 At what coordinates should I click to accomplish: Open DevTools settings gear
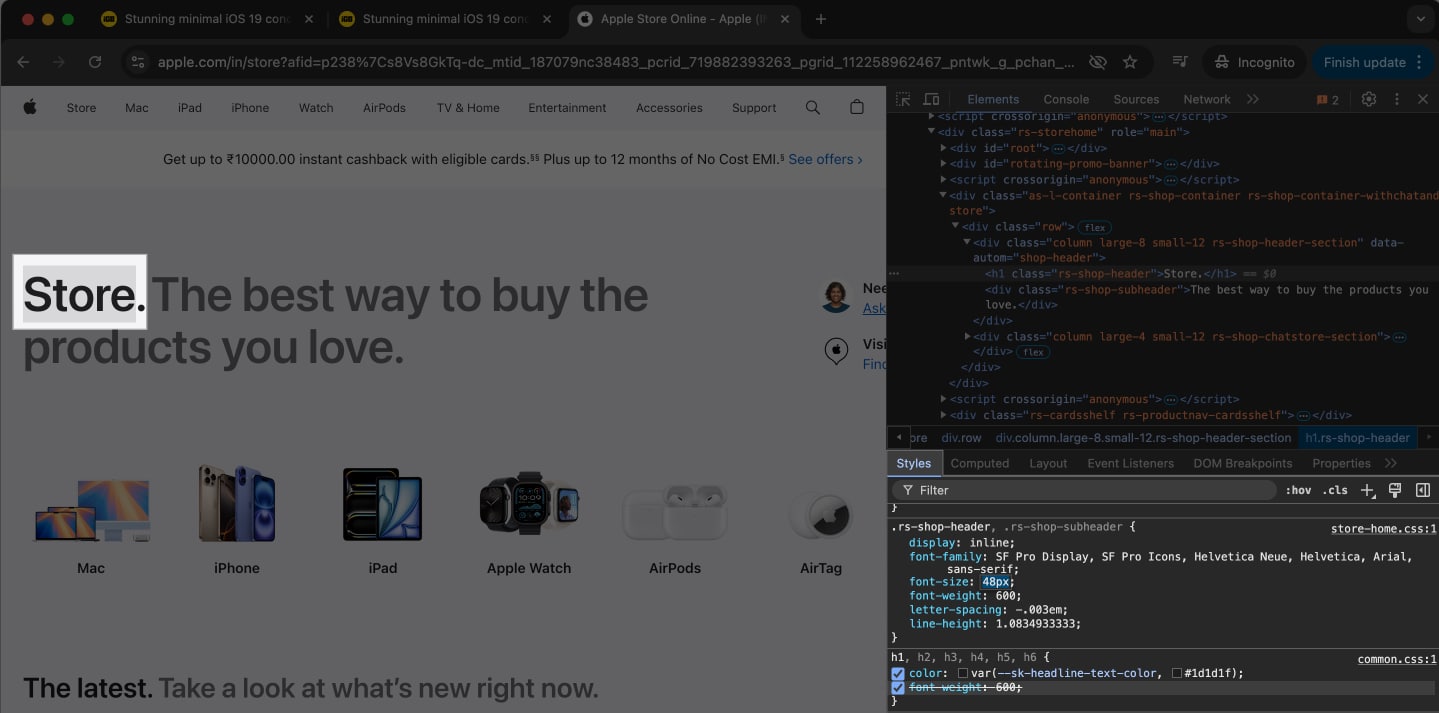1369,99
